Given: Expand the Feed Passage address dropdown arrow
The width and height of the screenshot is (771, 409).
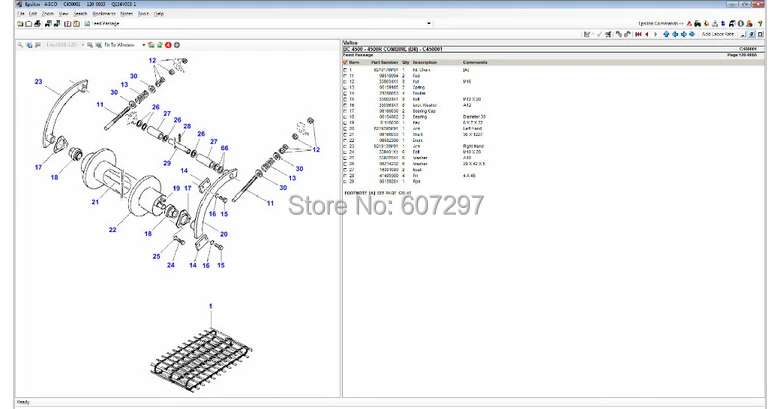Looking at the screenshot, I should click(429, 23).
